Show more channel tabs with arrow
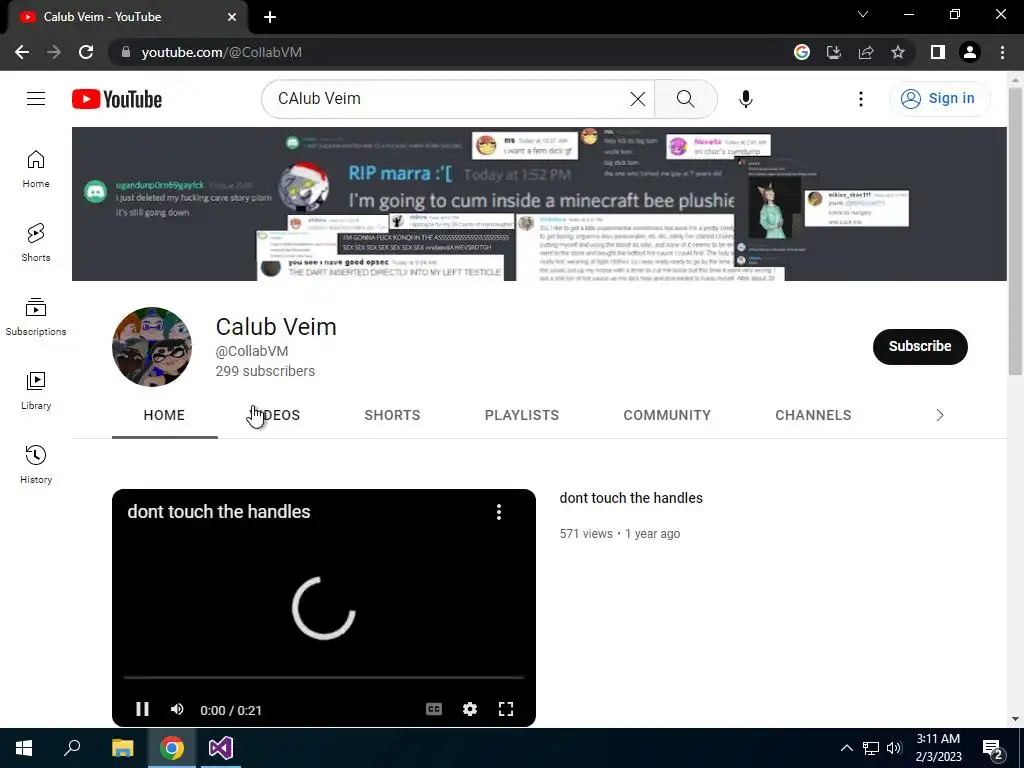Viewport: 1024px width, 768px height. point(940,415)
